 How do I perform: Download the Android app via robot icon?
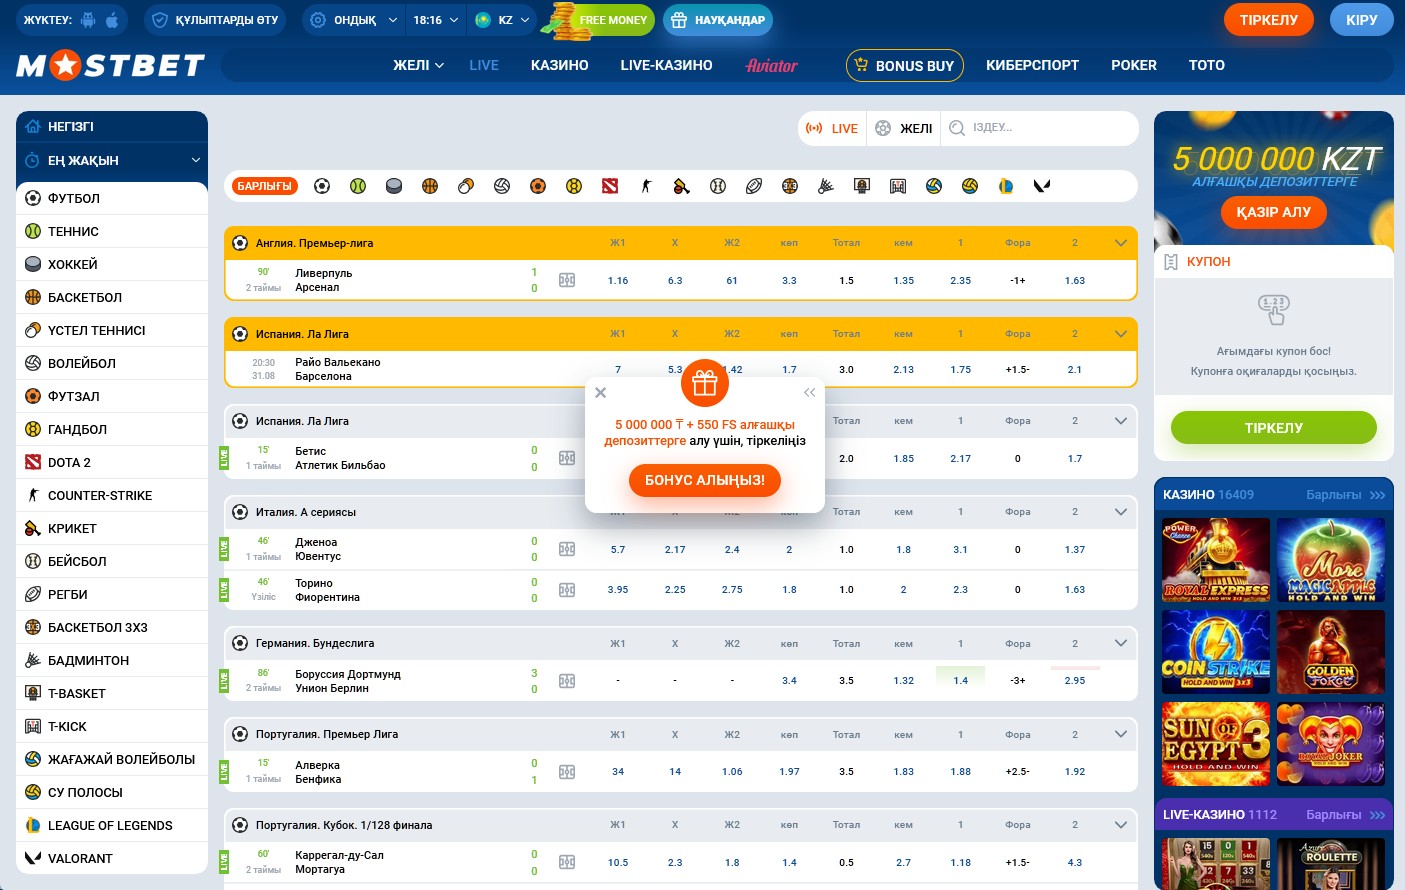pos(88,20)
